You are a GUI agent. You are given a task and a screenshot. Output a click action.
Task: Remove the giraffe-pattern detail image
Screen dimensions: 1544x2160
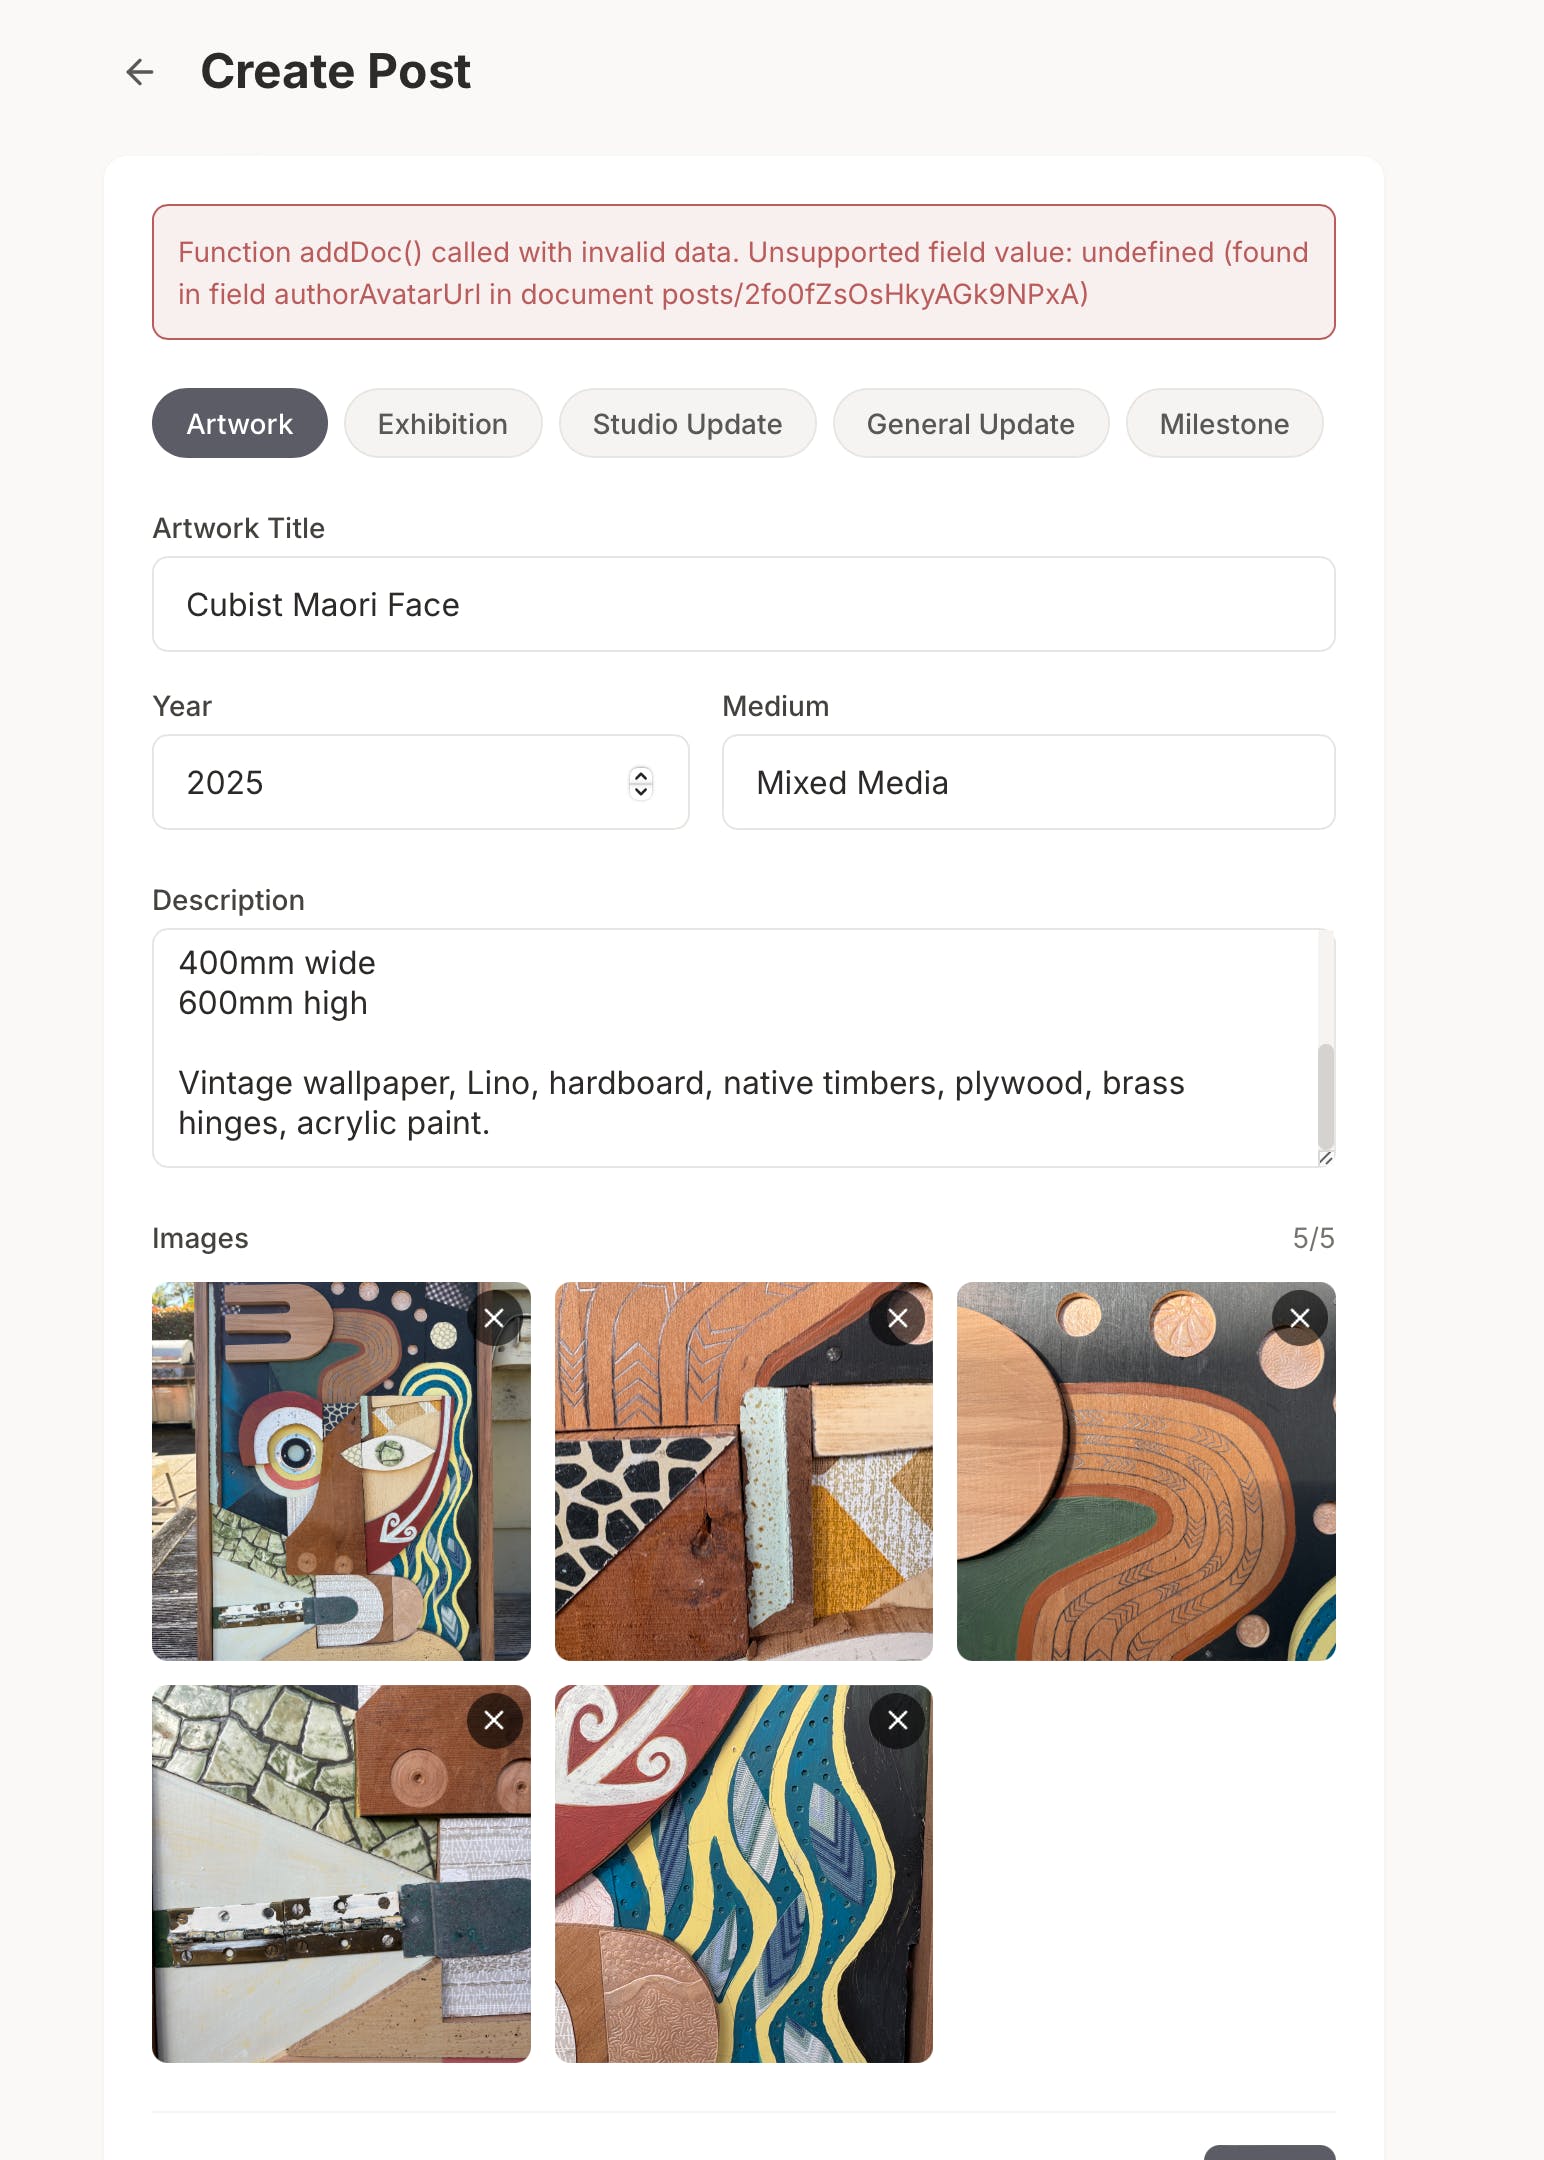click(x=897, y=1318)
